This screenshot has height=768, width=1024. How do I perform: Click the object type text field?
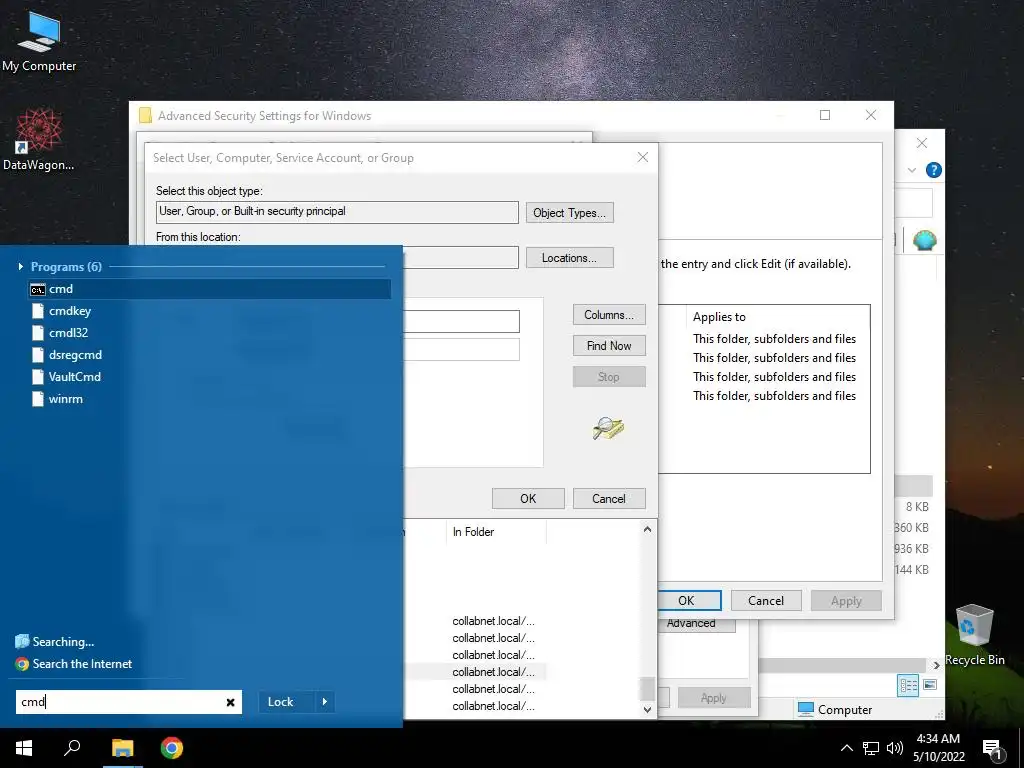click(338, 212)
